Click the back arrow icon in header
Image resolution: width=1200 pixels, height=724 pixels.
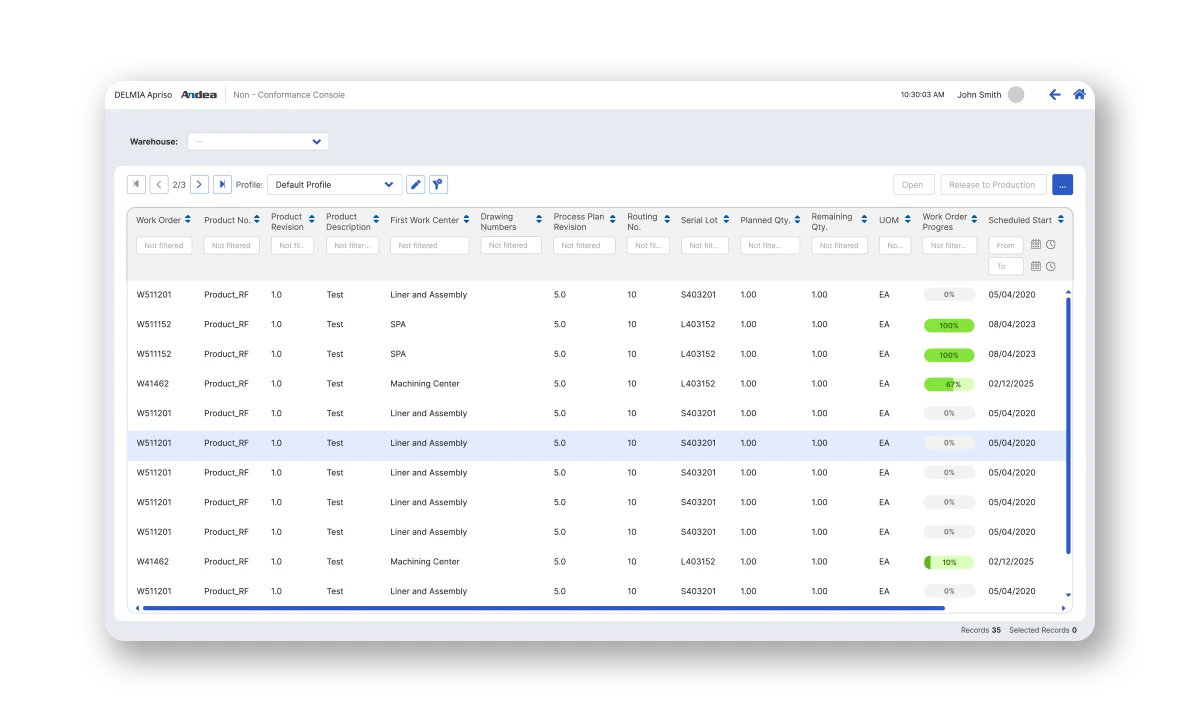click(x=1054, y=95)
